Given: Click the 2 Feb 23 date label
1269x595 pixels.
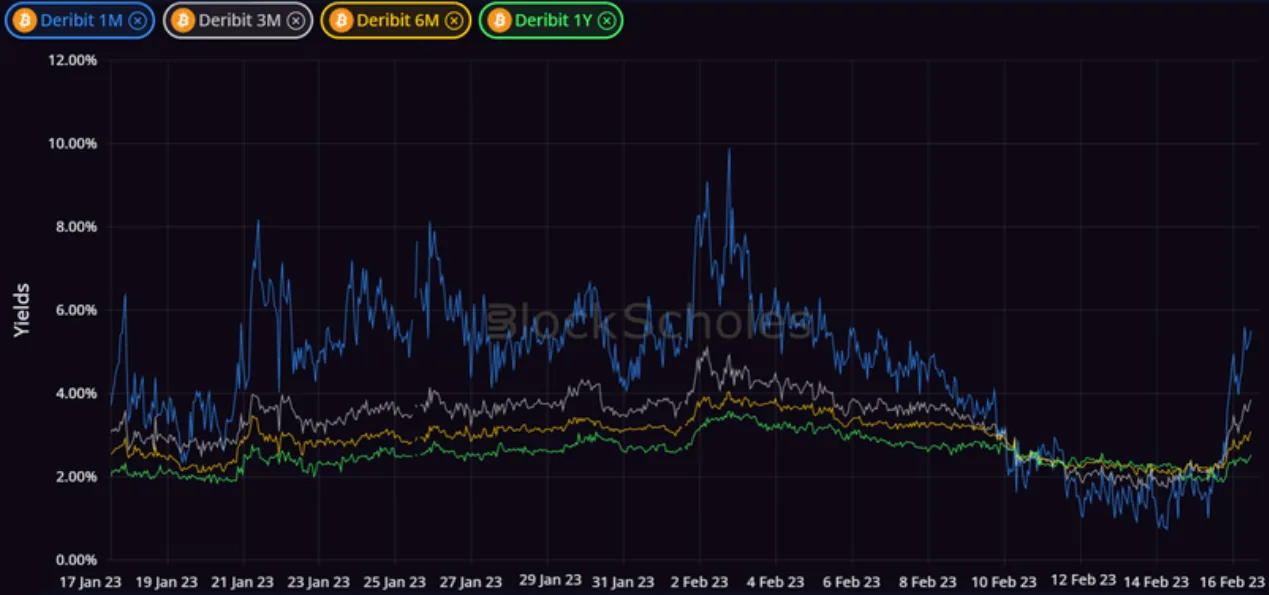Looking at the screenshot, I should [701, 581].
